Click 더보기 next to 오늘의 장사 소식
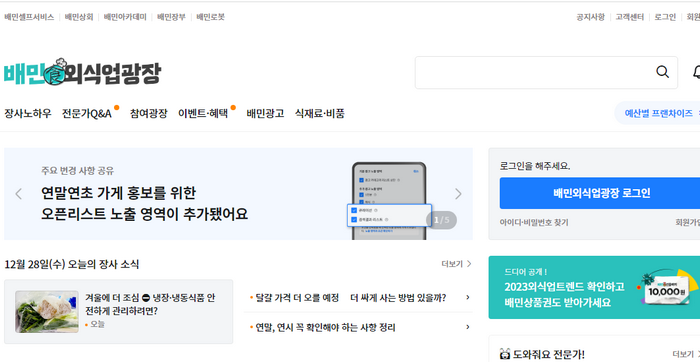The width and height of the screenshot is (700, 362). click(x=456, y=264)
